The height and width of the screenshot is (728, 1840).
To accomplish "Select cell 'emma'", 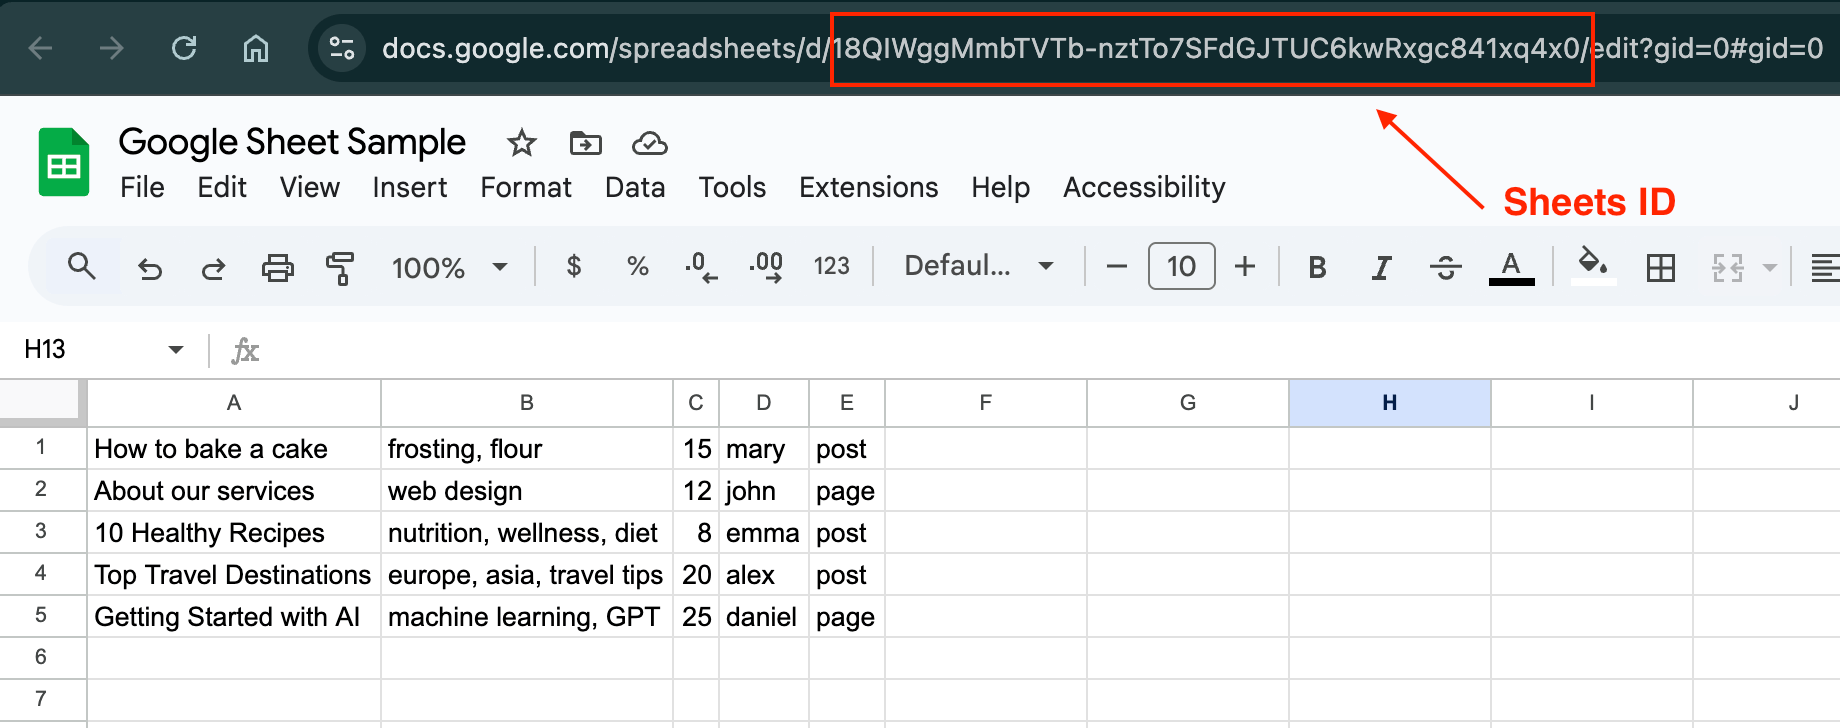I will [x=763, y=532].
